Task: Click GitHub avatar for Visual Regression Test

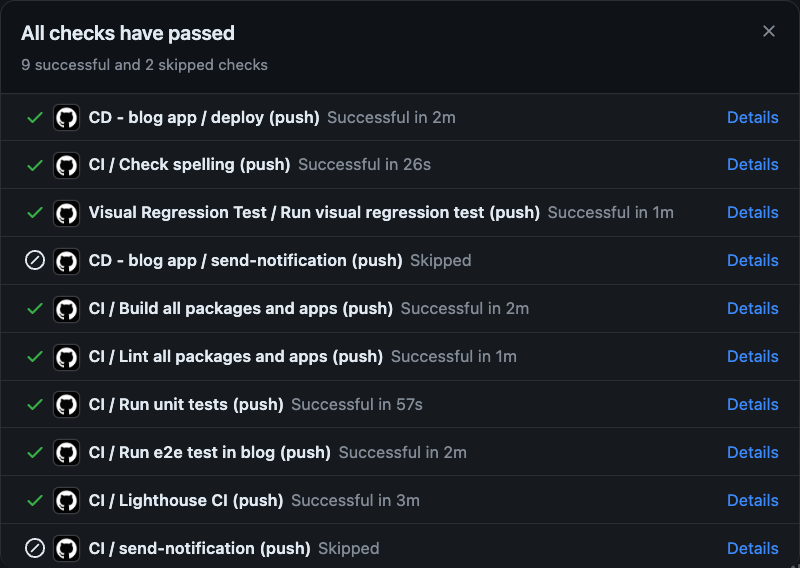Action: click(66, 213)
